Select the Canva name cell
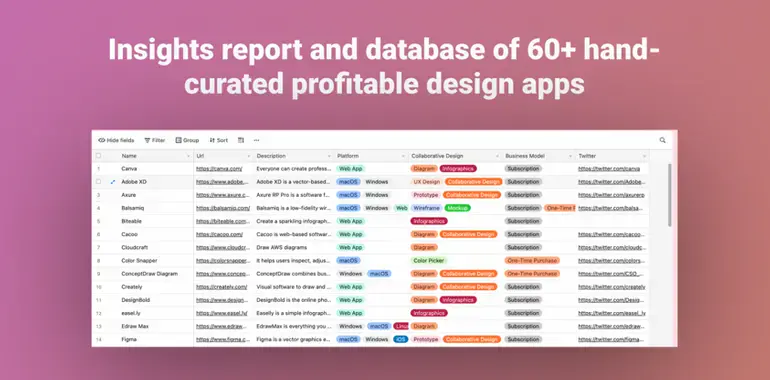 coord(156,169)
